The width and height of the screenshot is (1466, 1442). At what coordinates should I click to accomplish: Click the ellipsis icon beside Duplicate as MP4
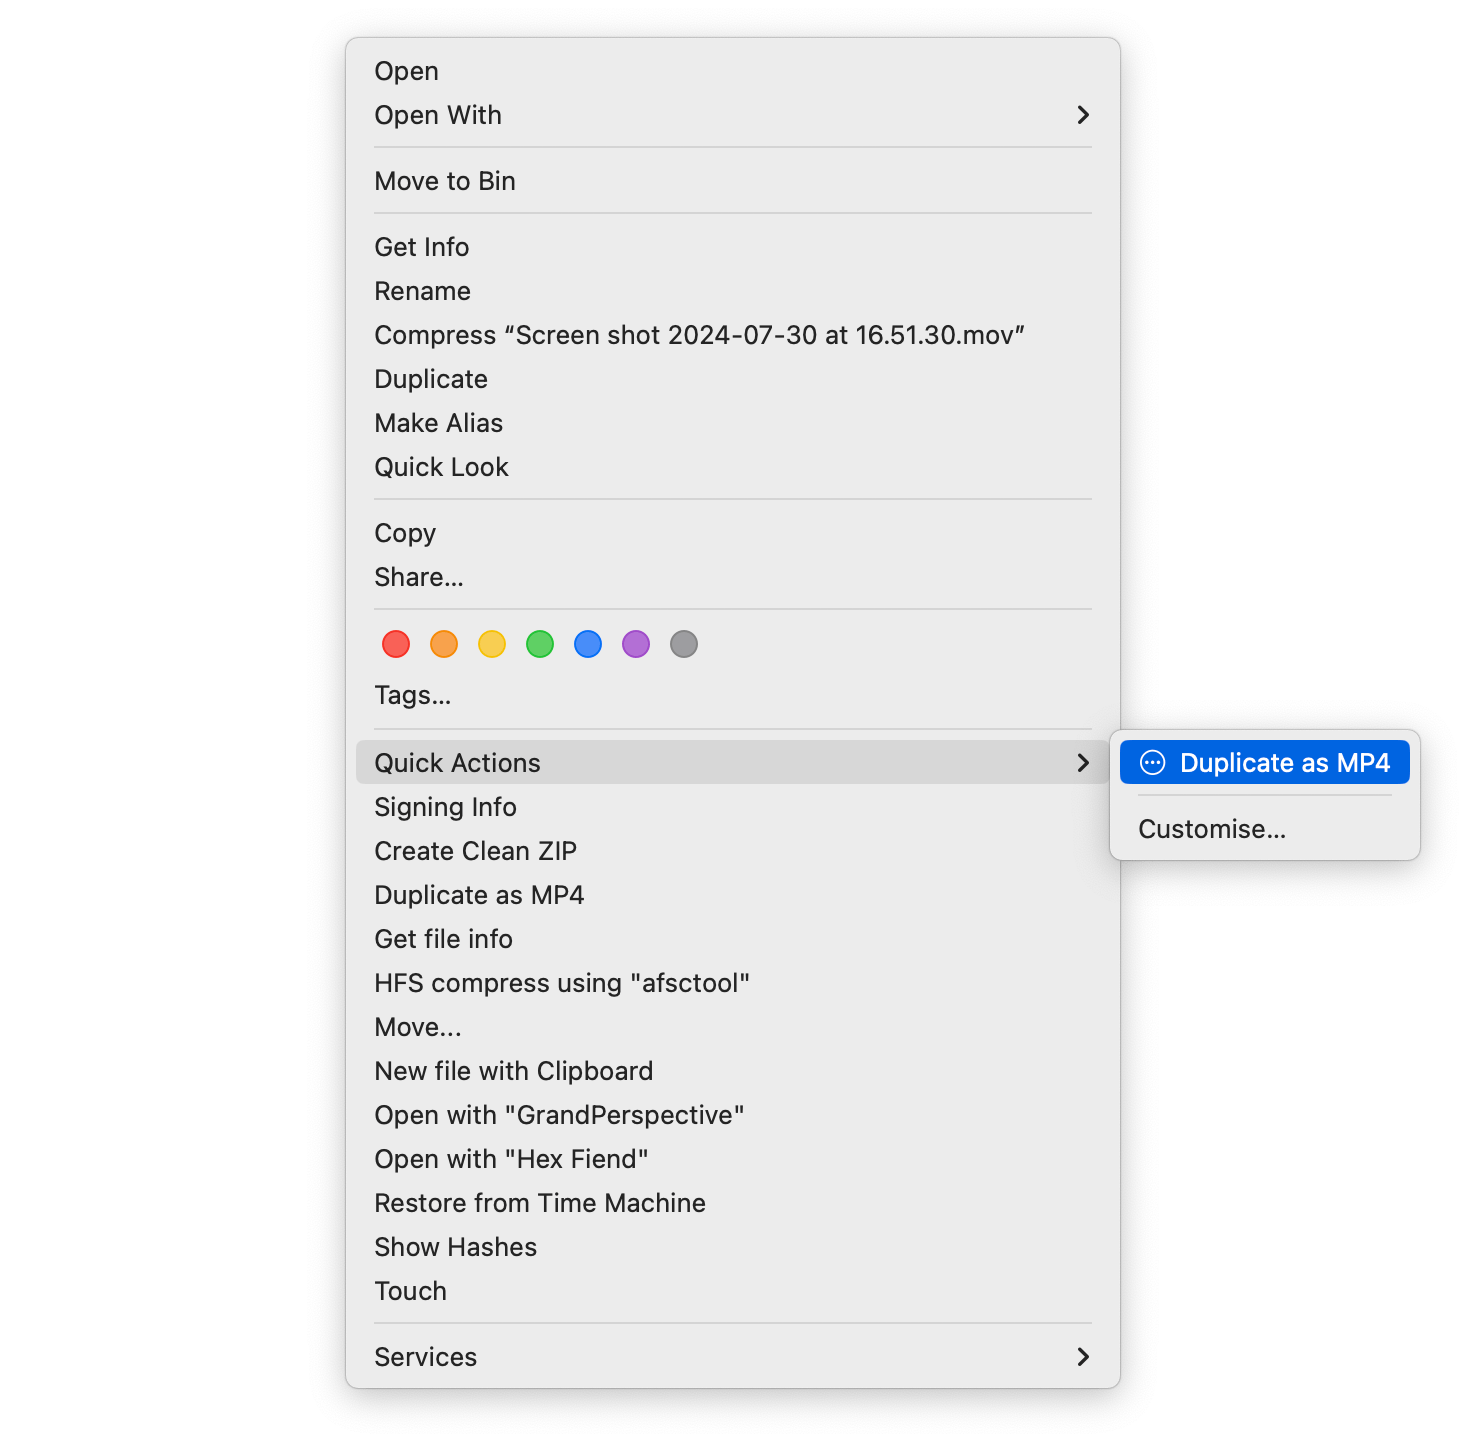pos(1152,763)
